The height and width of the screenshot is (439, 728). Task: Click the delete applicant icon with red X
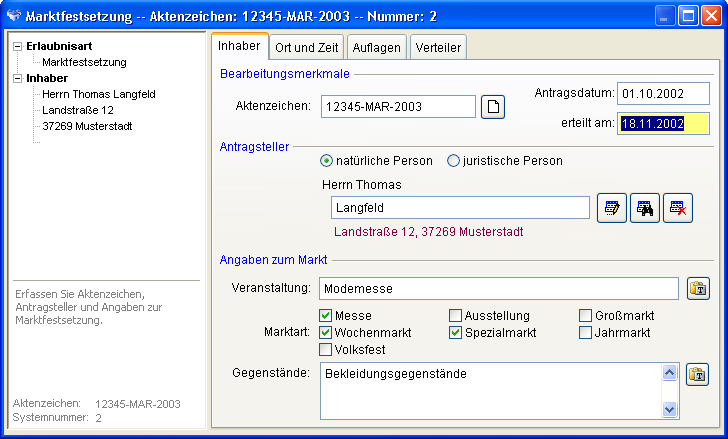coord(677,208)
